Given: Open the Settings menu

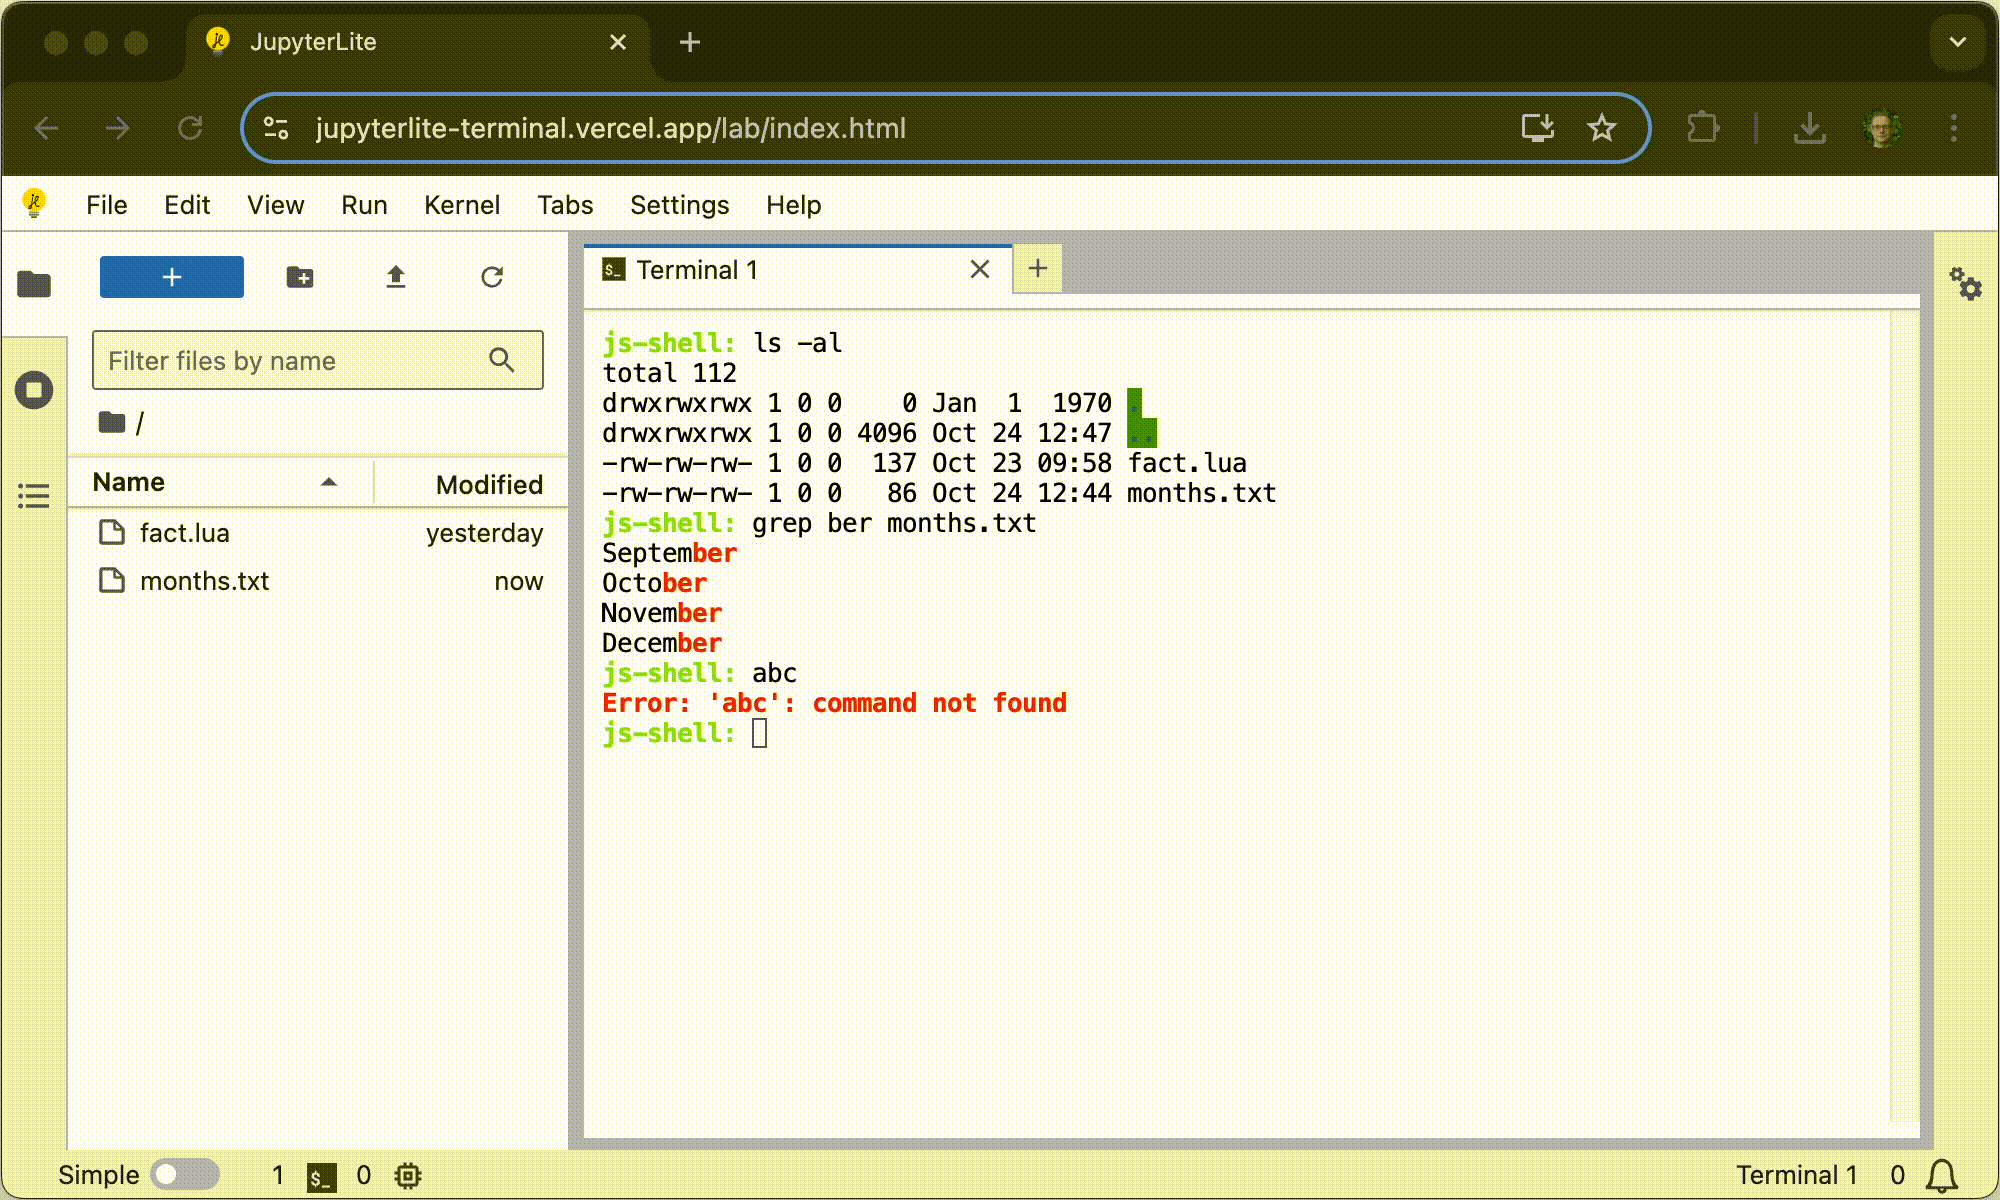Looking at the screenshot, I should [x=679, y=205].
